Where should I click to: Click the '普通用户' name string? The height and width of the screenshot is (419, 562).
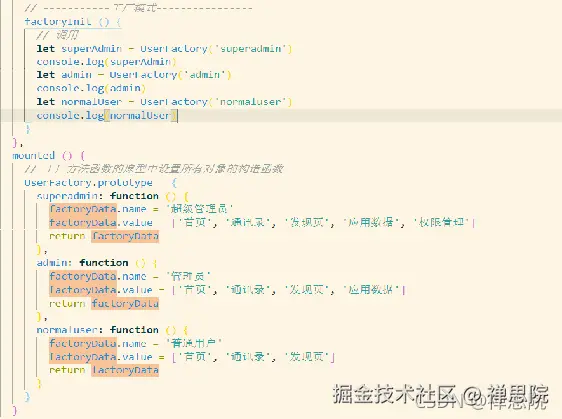(194, 343)
